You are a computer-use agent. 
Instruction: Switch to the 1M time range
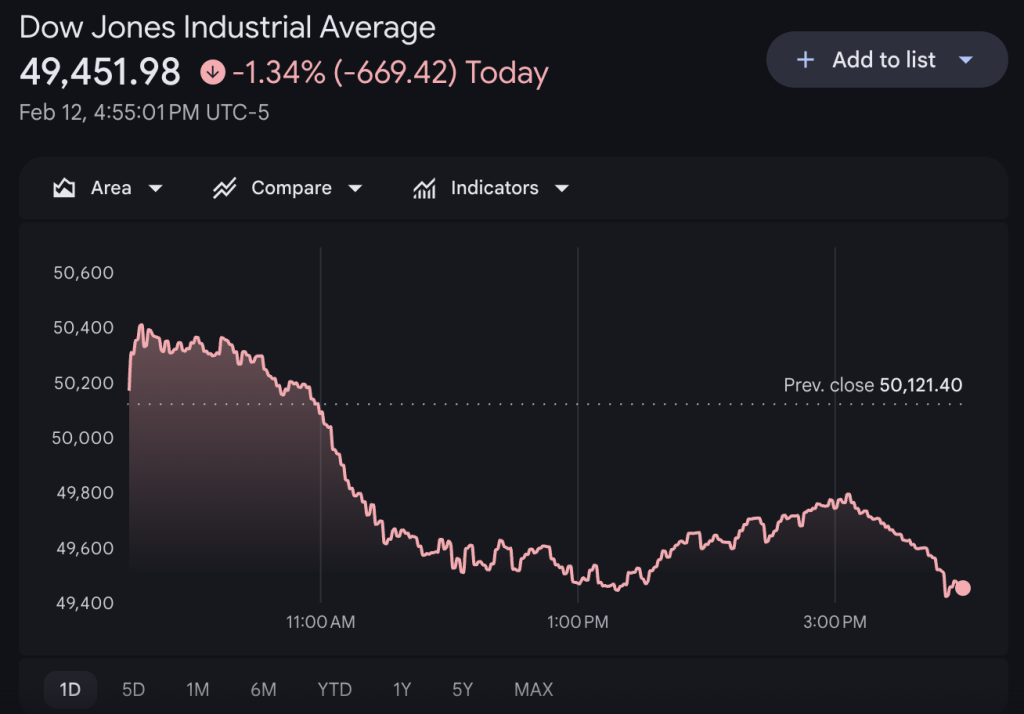[197, 689]
